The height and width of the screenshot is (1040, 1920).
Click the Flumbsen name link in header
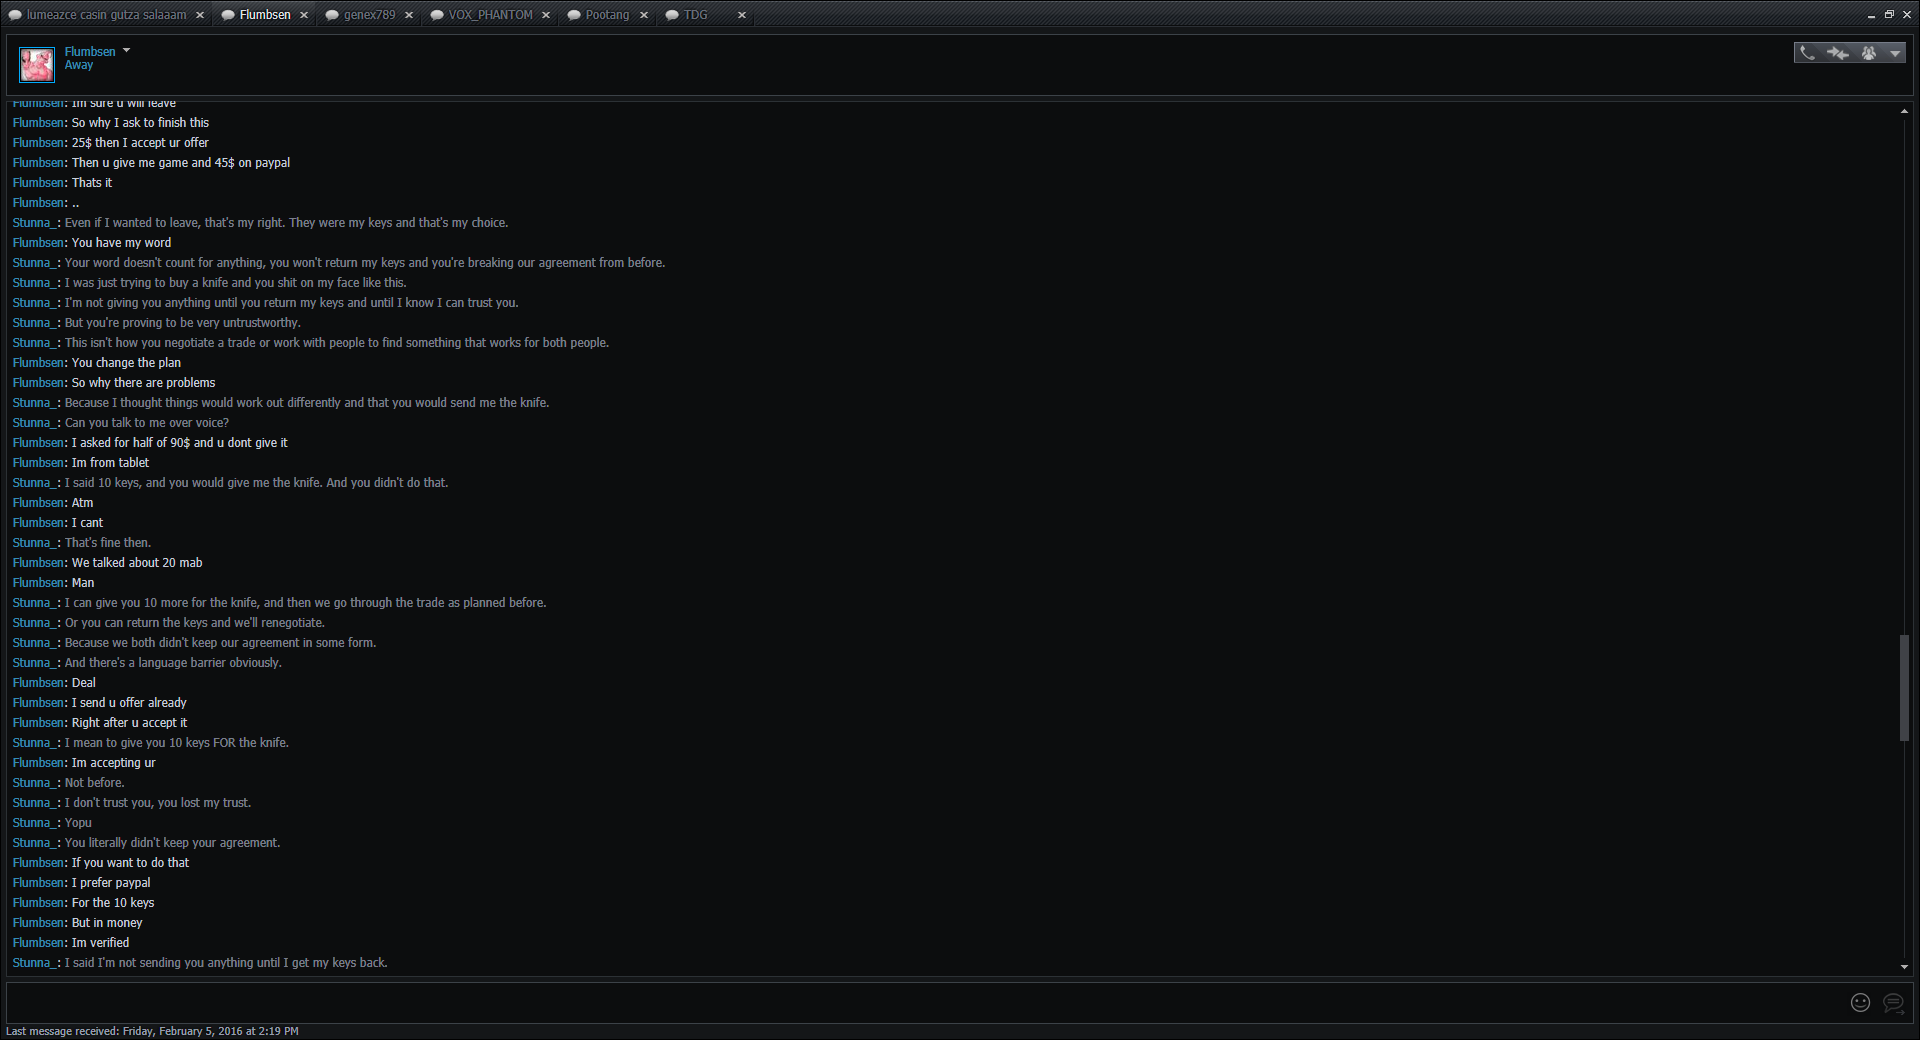[90, 51]
